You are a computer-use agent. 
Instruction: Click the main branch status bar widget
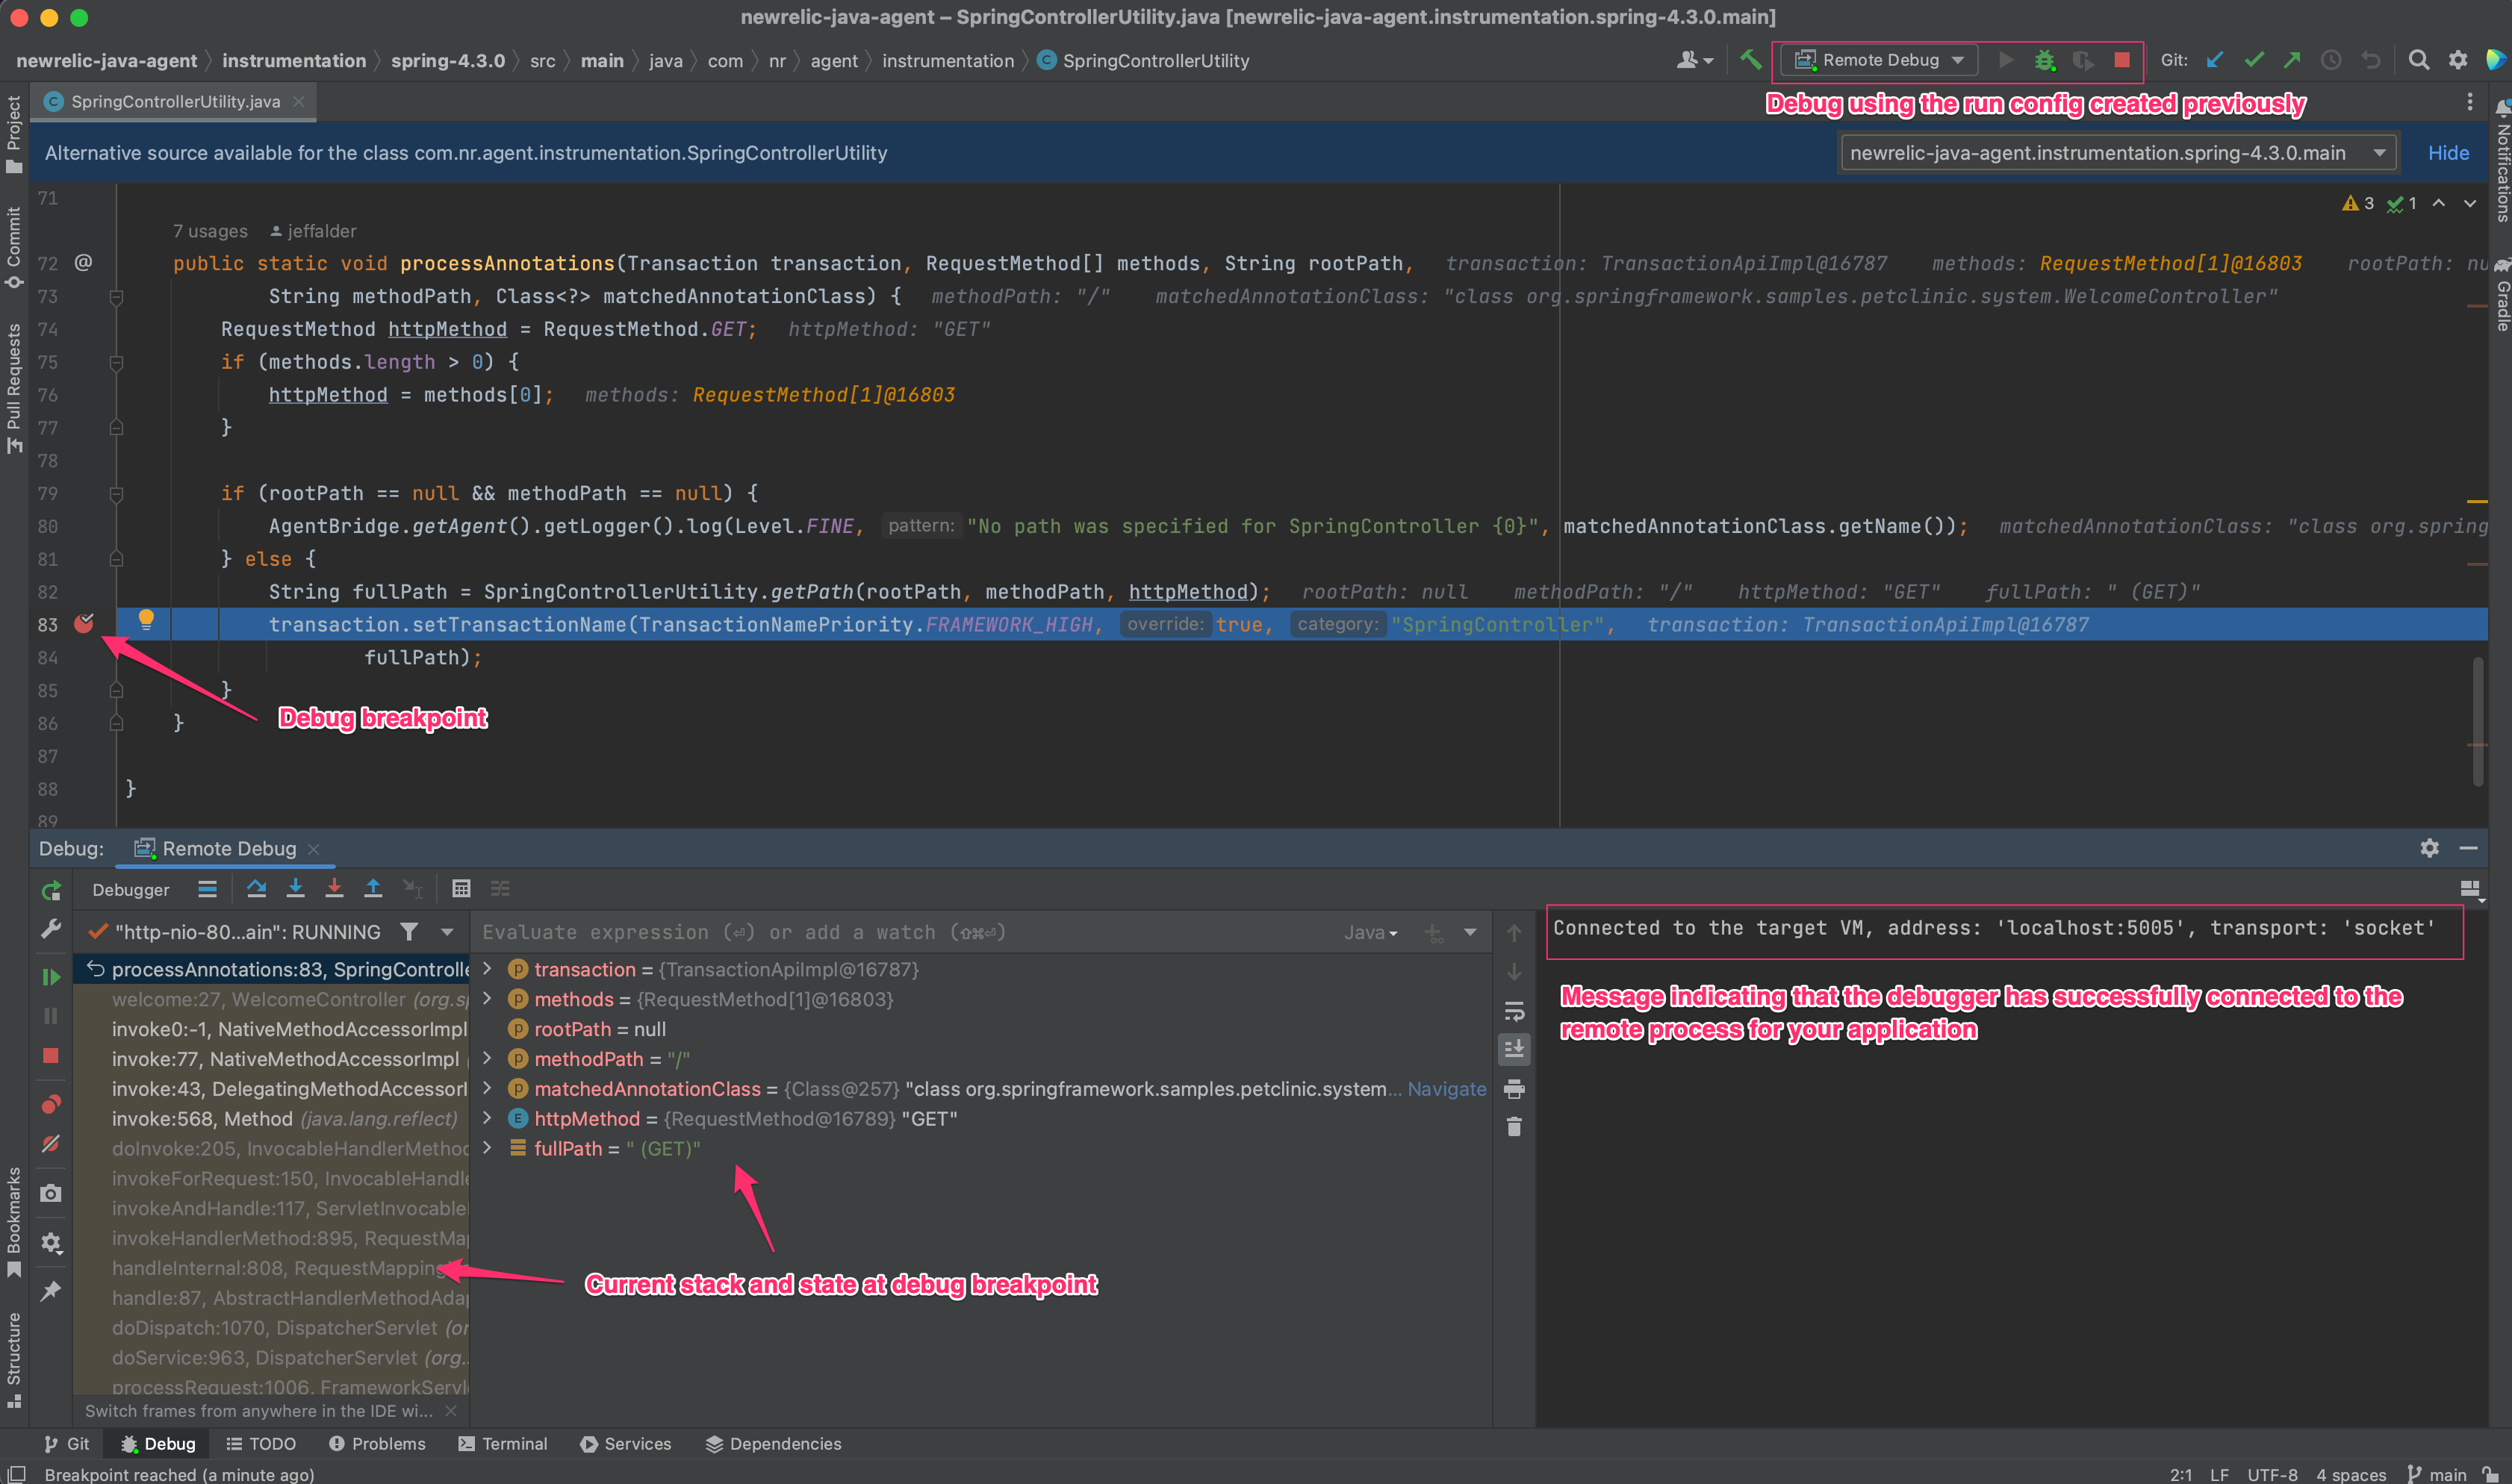coord(2436,1474)
